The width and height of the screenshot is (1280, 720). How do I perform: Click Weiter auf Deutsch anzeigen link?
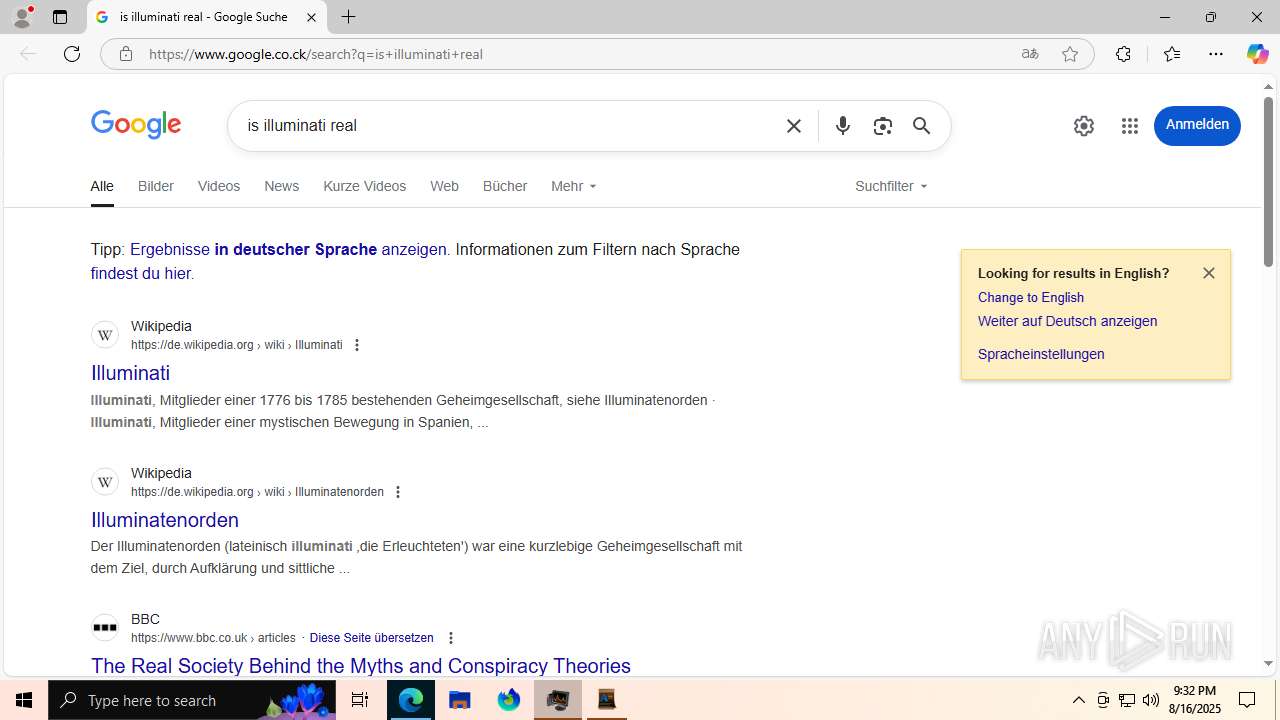tap(1067, 321)
